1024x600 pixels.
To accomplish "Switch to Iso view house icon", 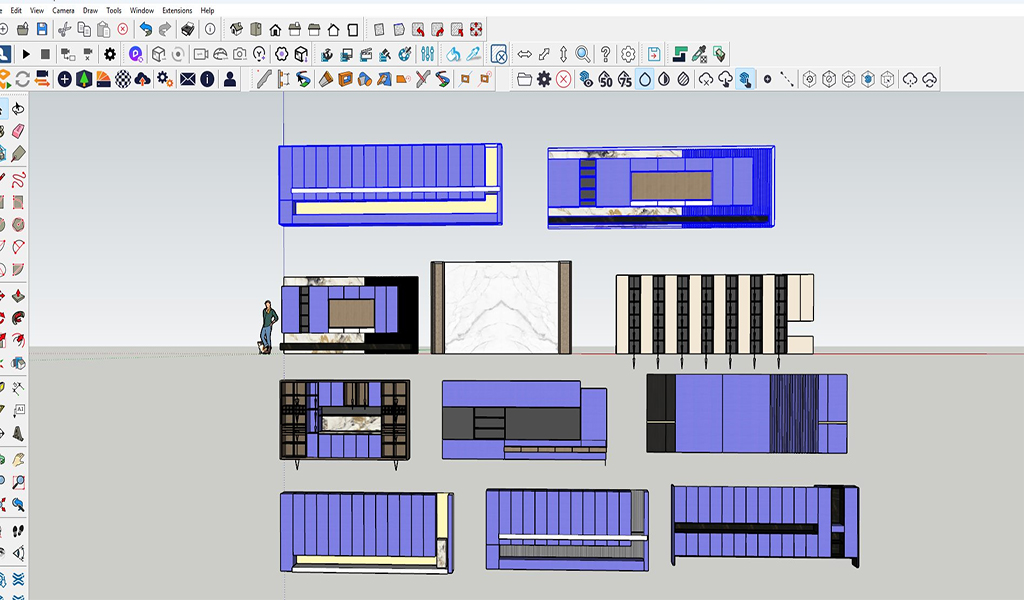I will (236, 29).
